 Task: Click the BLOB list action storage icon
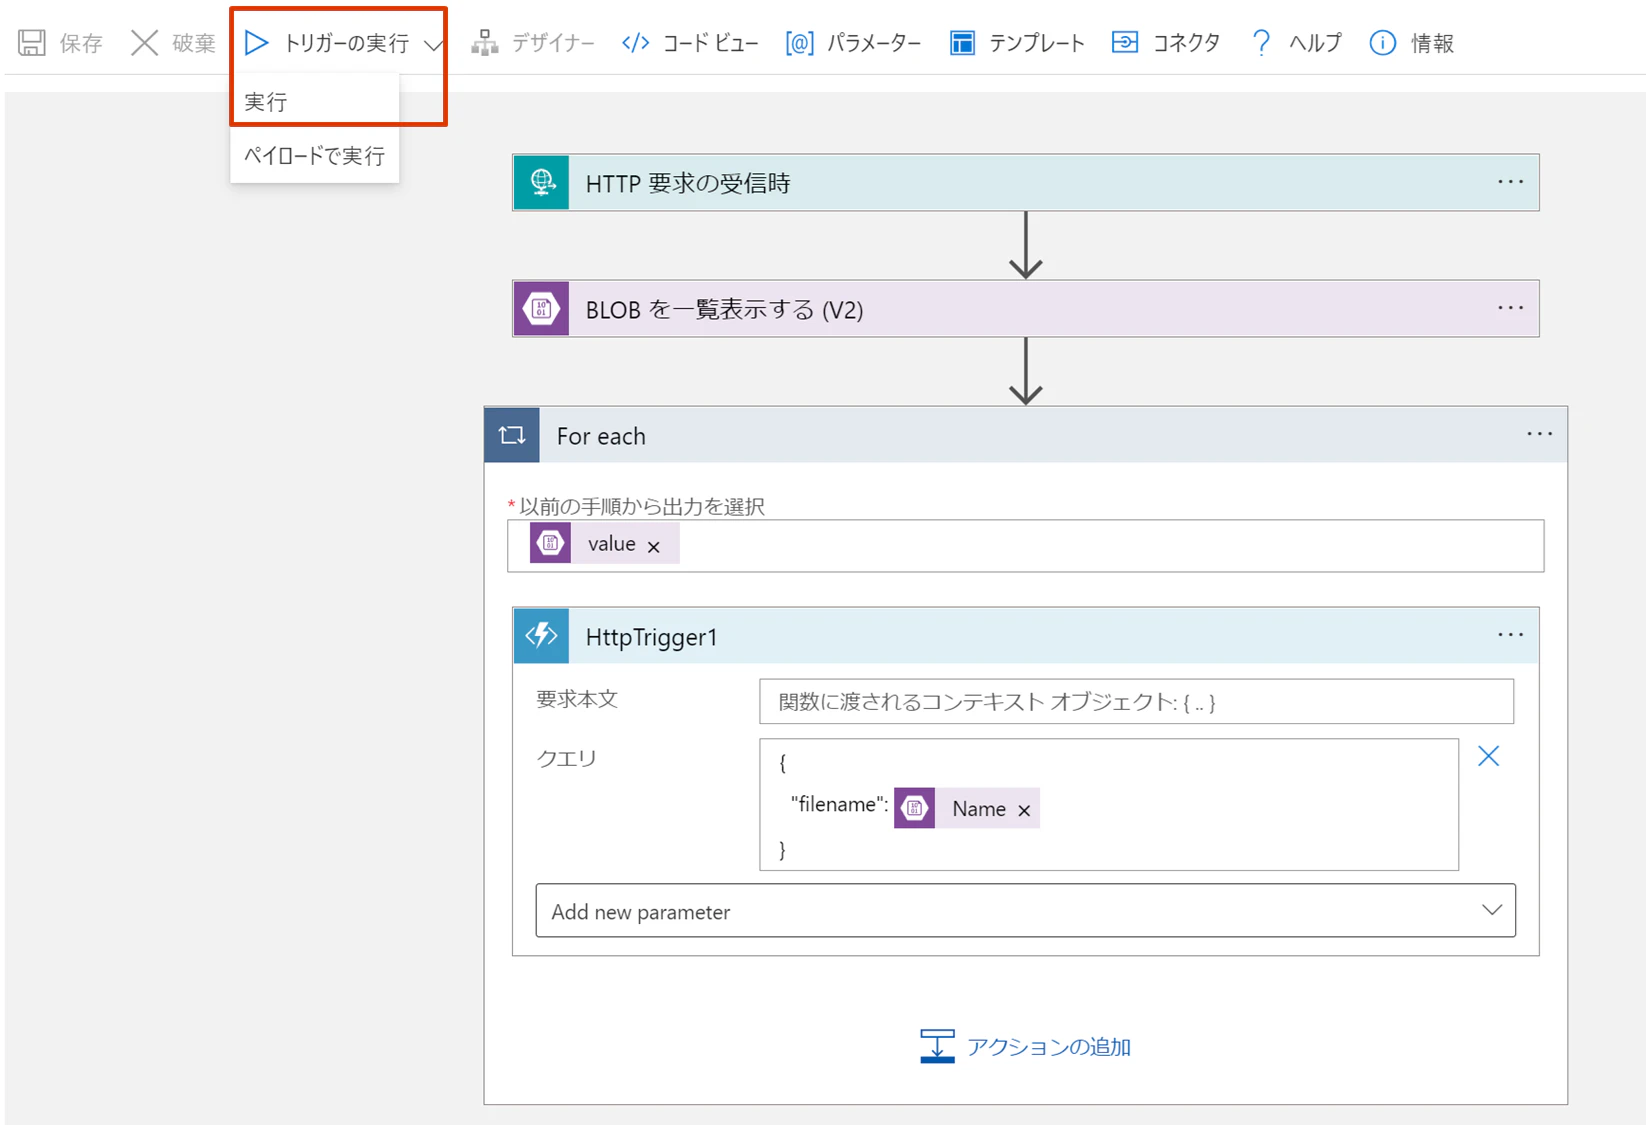[542, 309]
